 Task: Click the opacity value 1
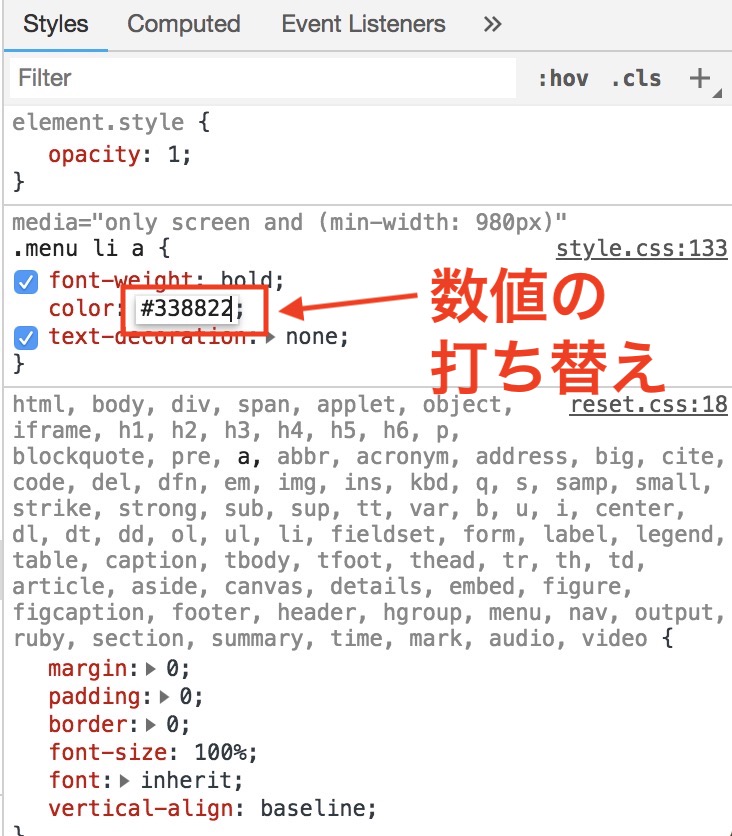174,155
